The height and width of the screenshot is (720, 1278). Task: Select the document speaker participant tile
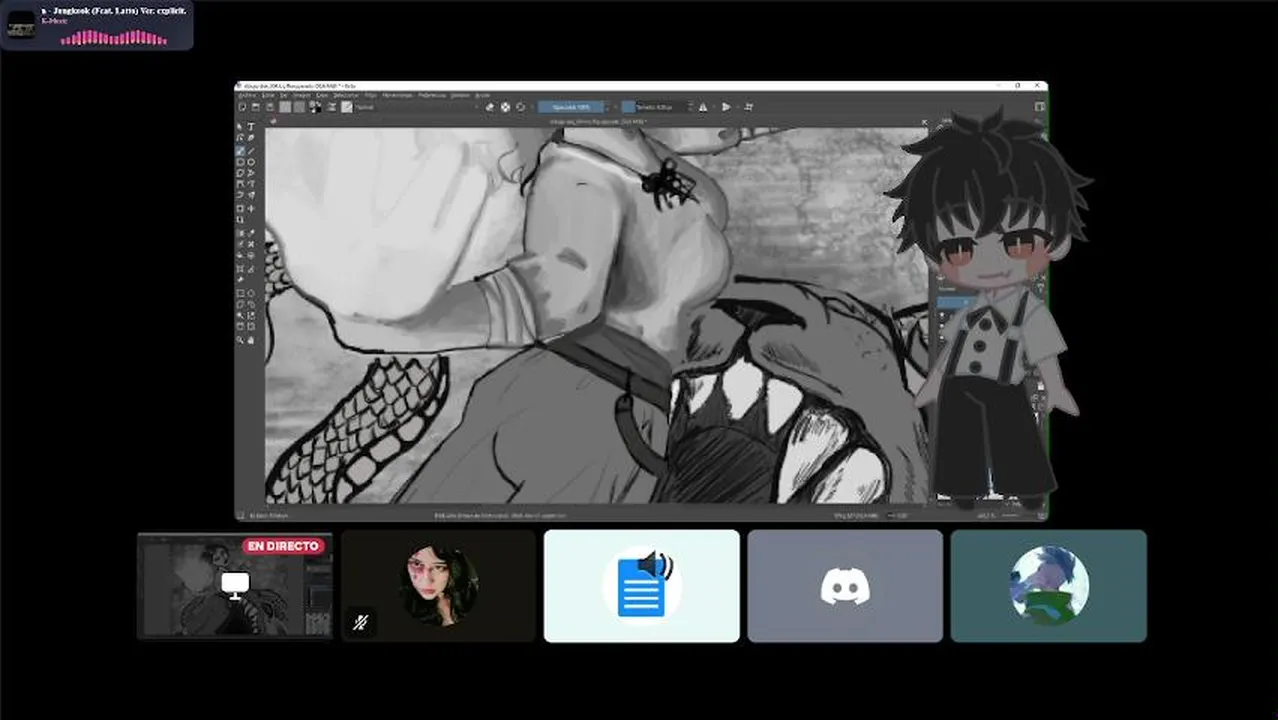[642, 586]
